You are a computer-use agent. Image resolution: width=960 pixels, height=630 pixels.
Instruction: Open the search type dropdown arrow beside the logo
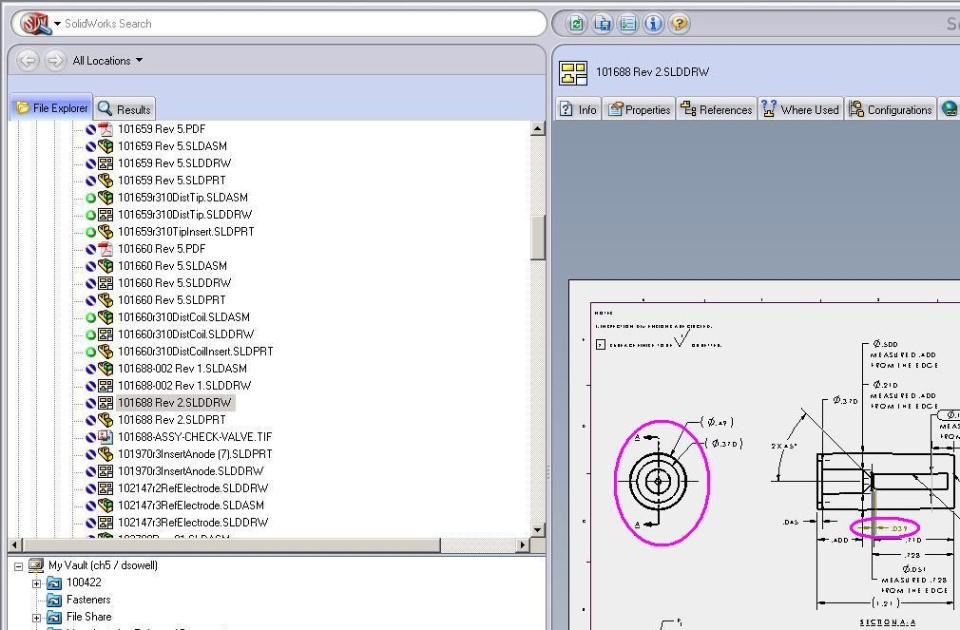coord(57,24)
